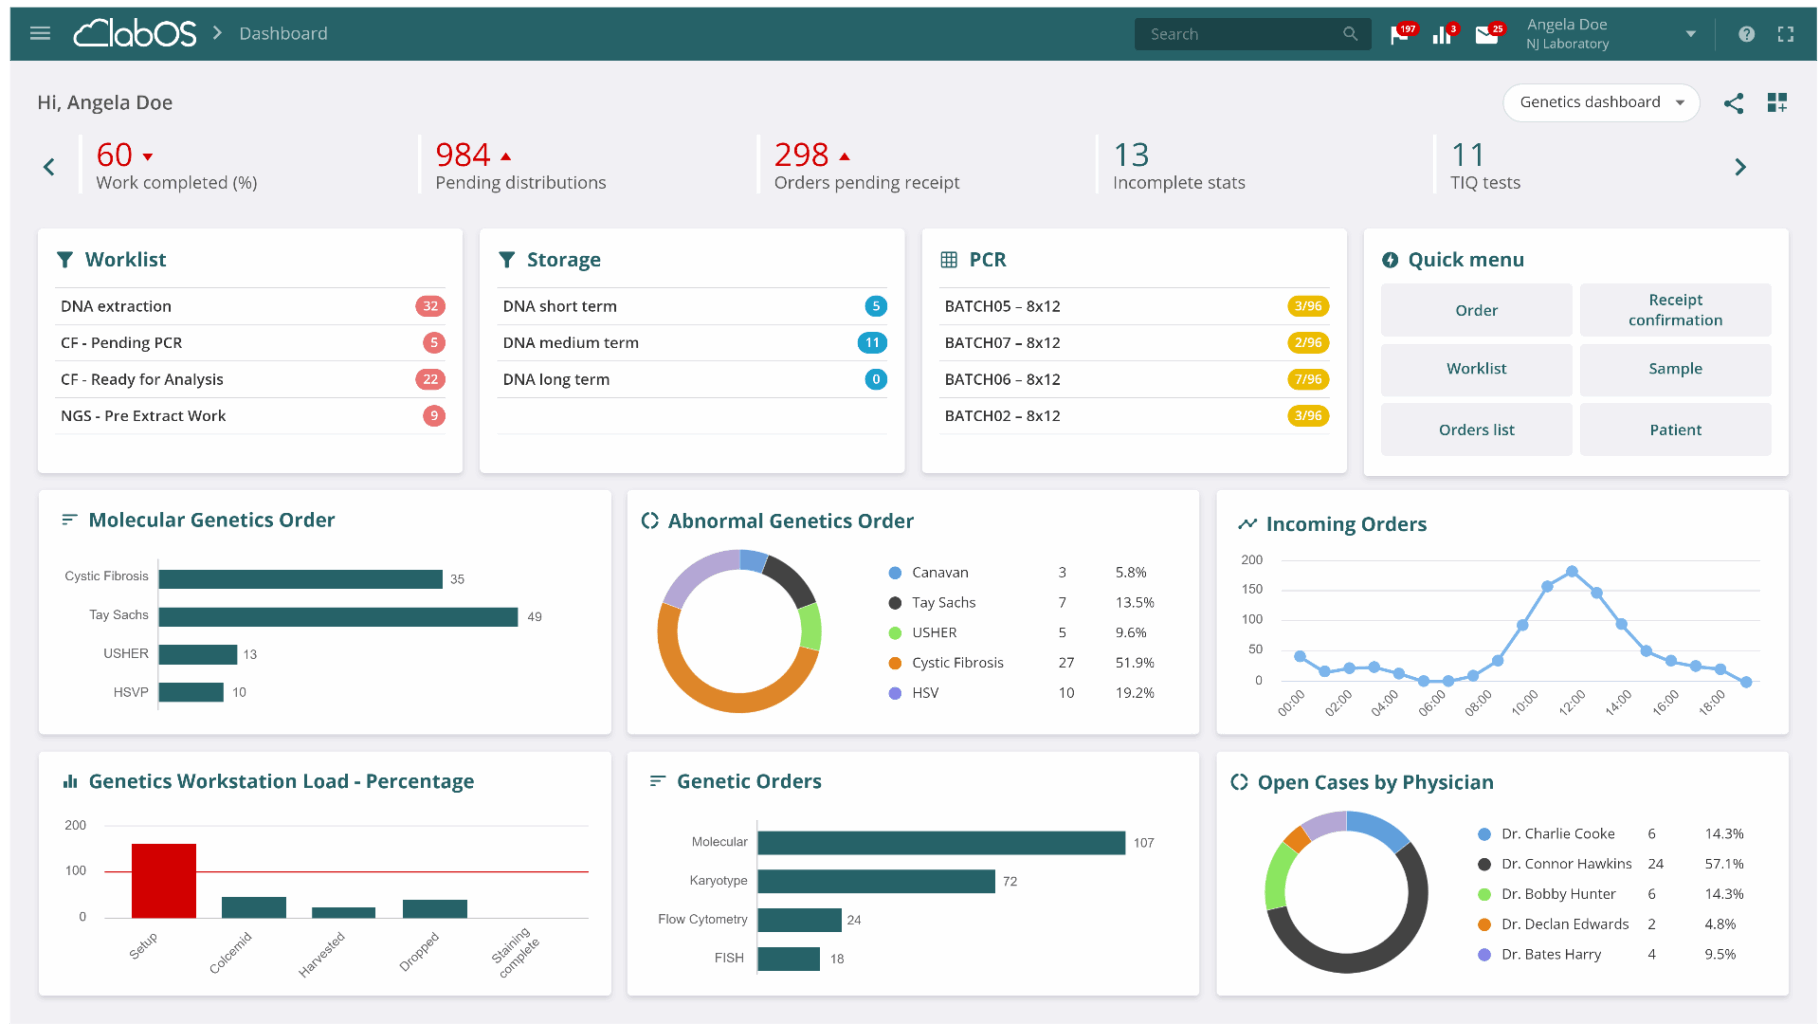Open the hamburger navigation menu
This screenshot has height=1024, width=1820.
click(x=40, y=34)
